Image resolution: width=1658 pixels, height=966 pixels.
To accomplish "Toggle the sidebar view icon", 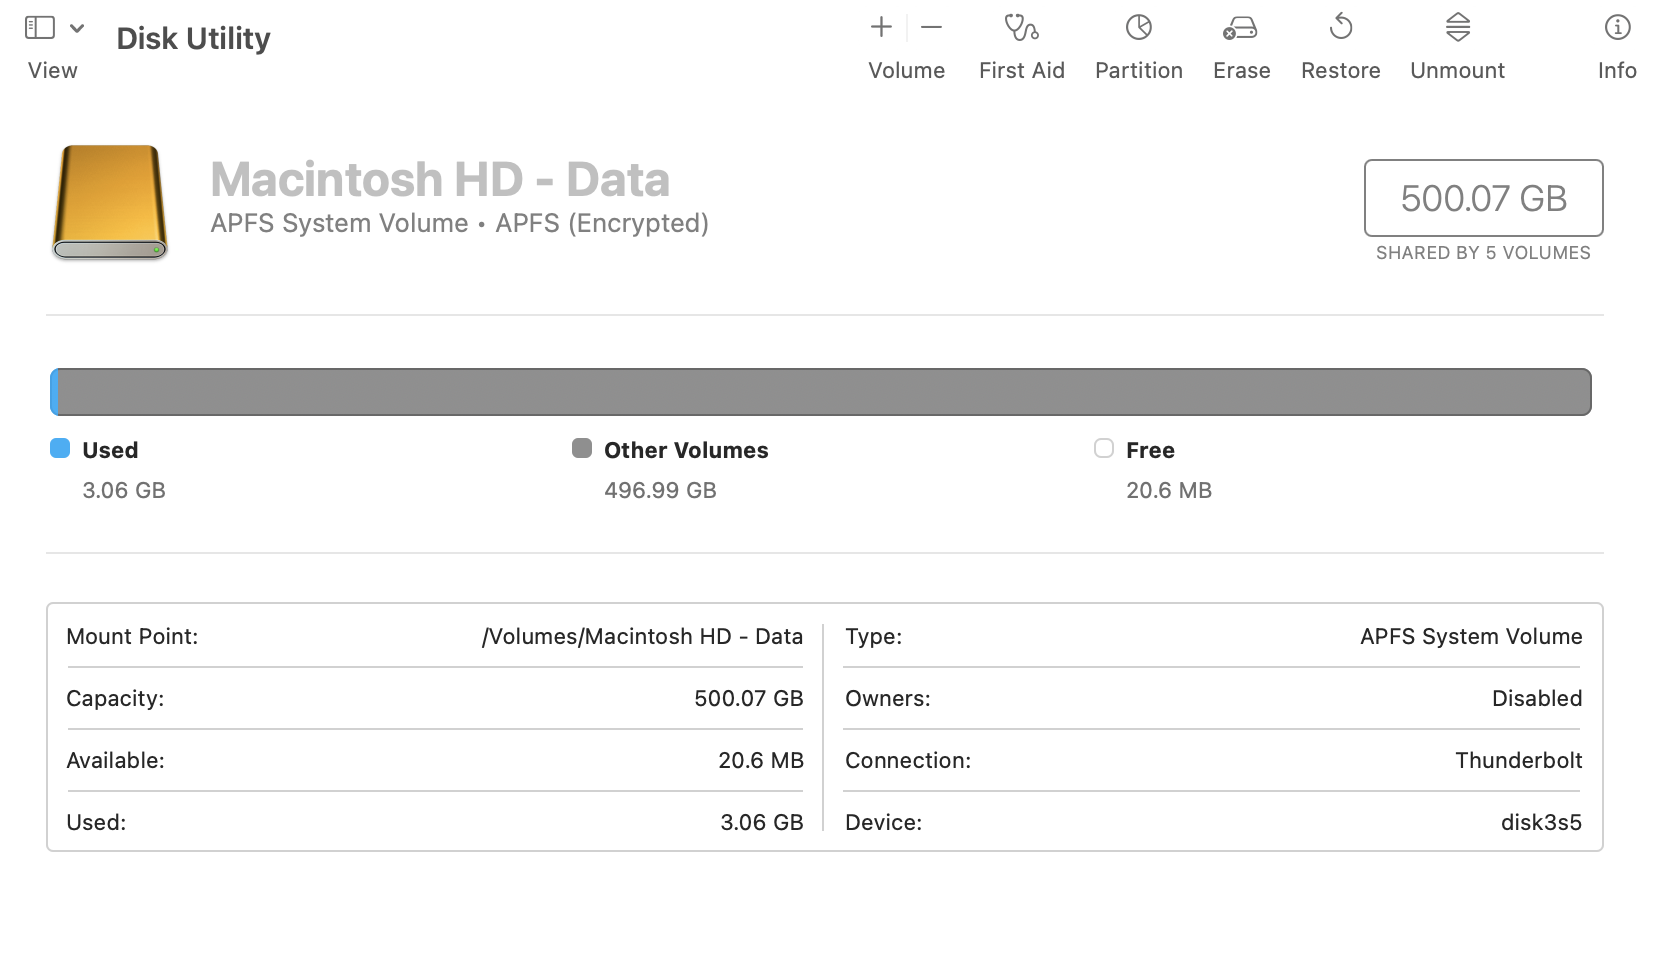I will (40, 28).
